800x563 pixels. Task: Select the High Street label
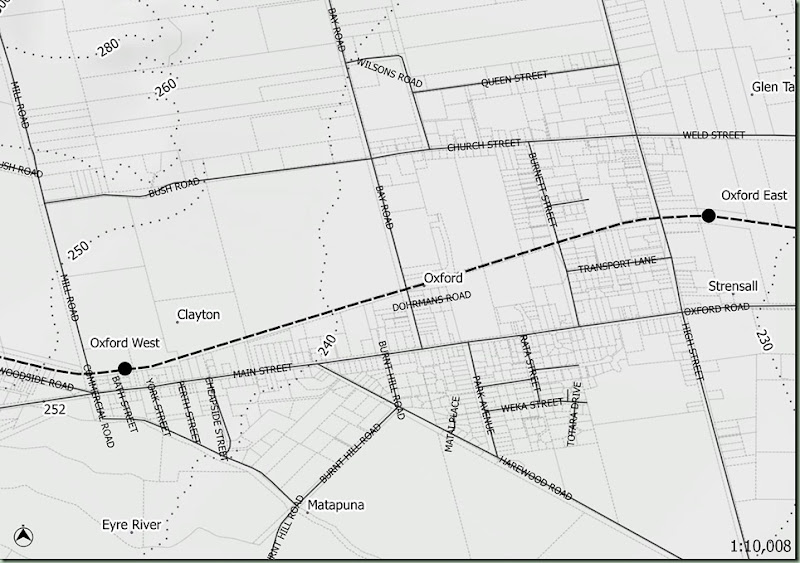point(693,352)
